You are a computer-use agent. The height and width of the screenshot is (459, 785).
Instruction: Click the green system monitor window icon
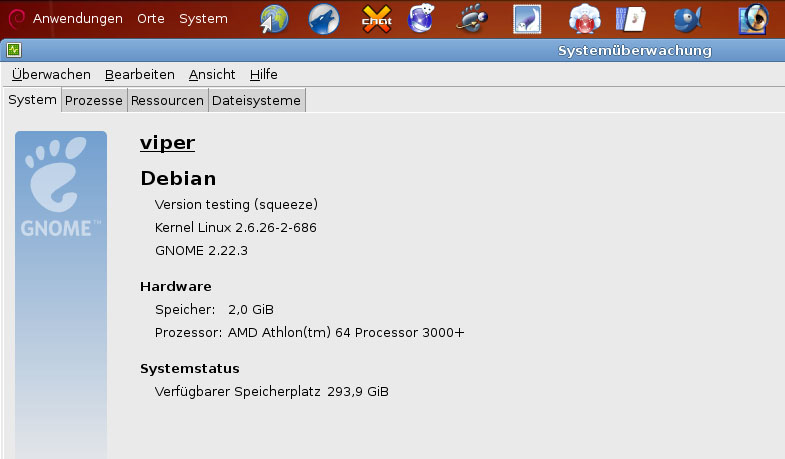pyautogui.click(x=14, y=50)
